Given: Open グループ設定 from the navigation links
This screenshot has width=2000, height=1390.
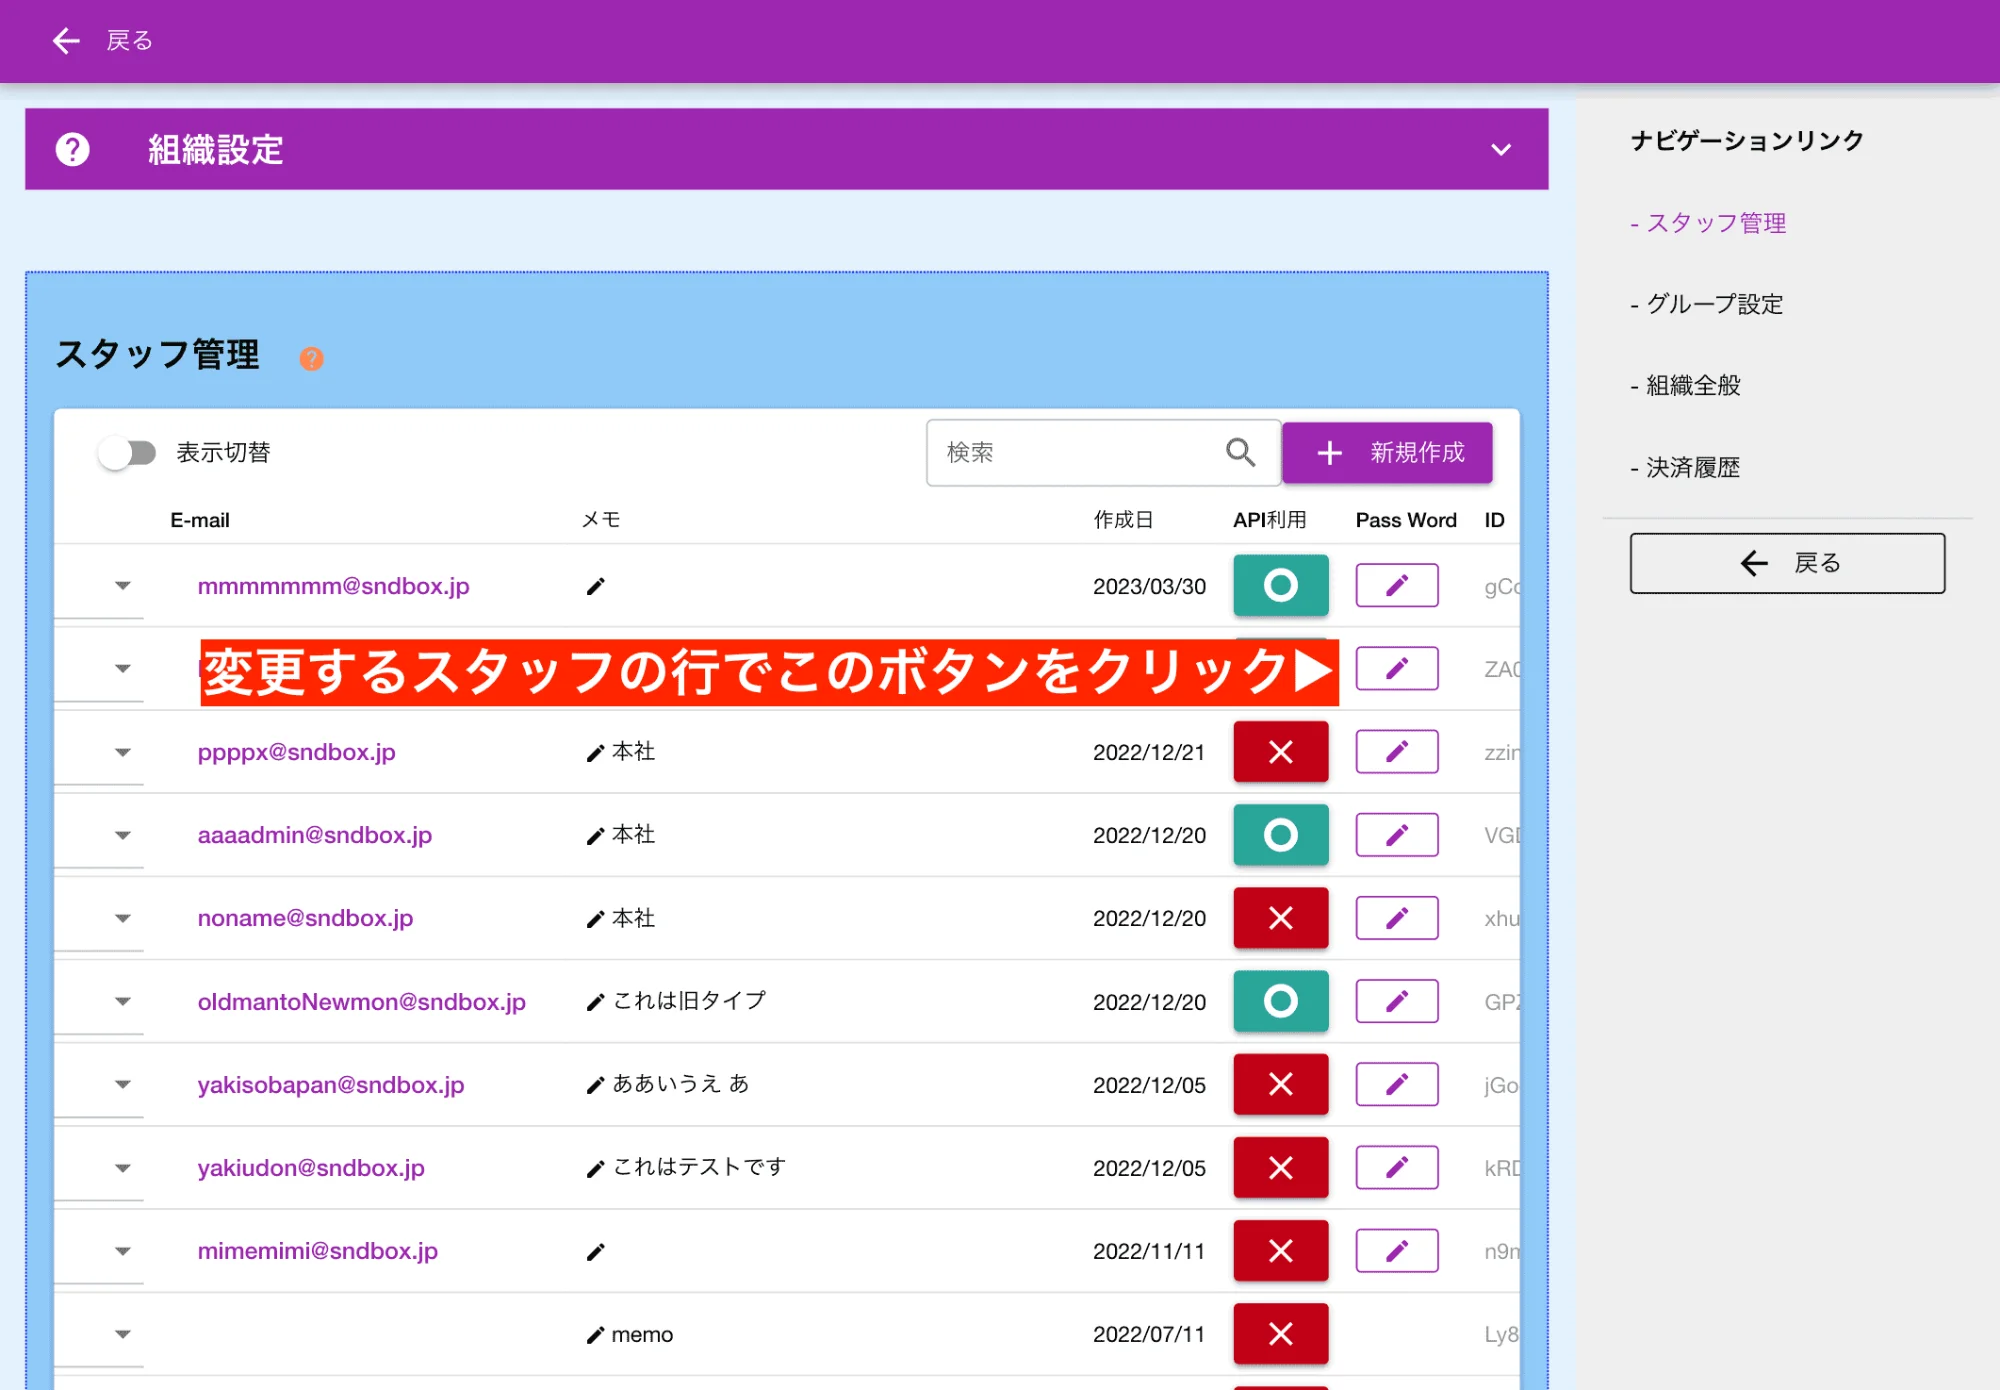Looking at the screenshot, I should [1712, 304].
